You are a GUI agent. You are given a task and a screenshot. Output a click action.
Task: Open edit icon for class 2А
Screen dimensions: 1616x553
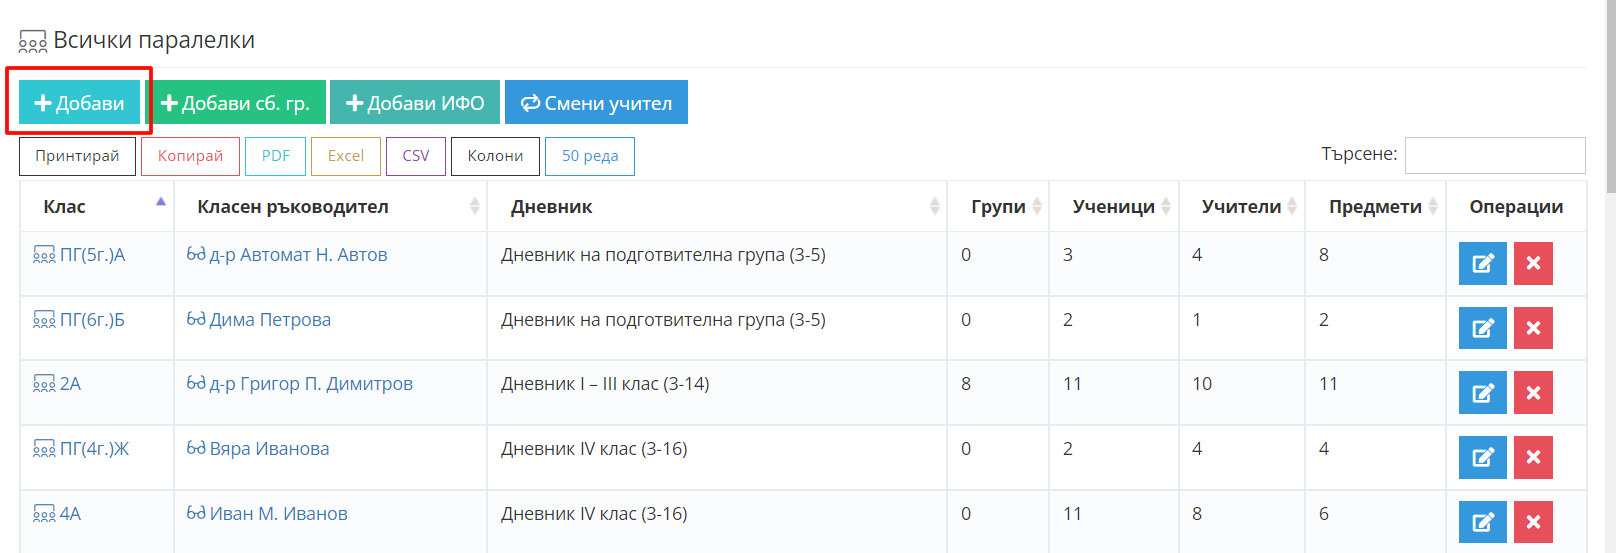click(x=1482, y=393)
